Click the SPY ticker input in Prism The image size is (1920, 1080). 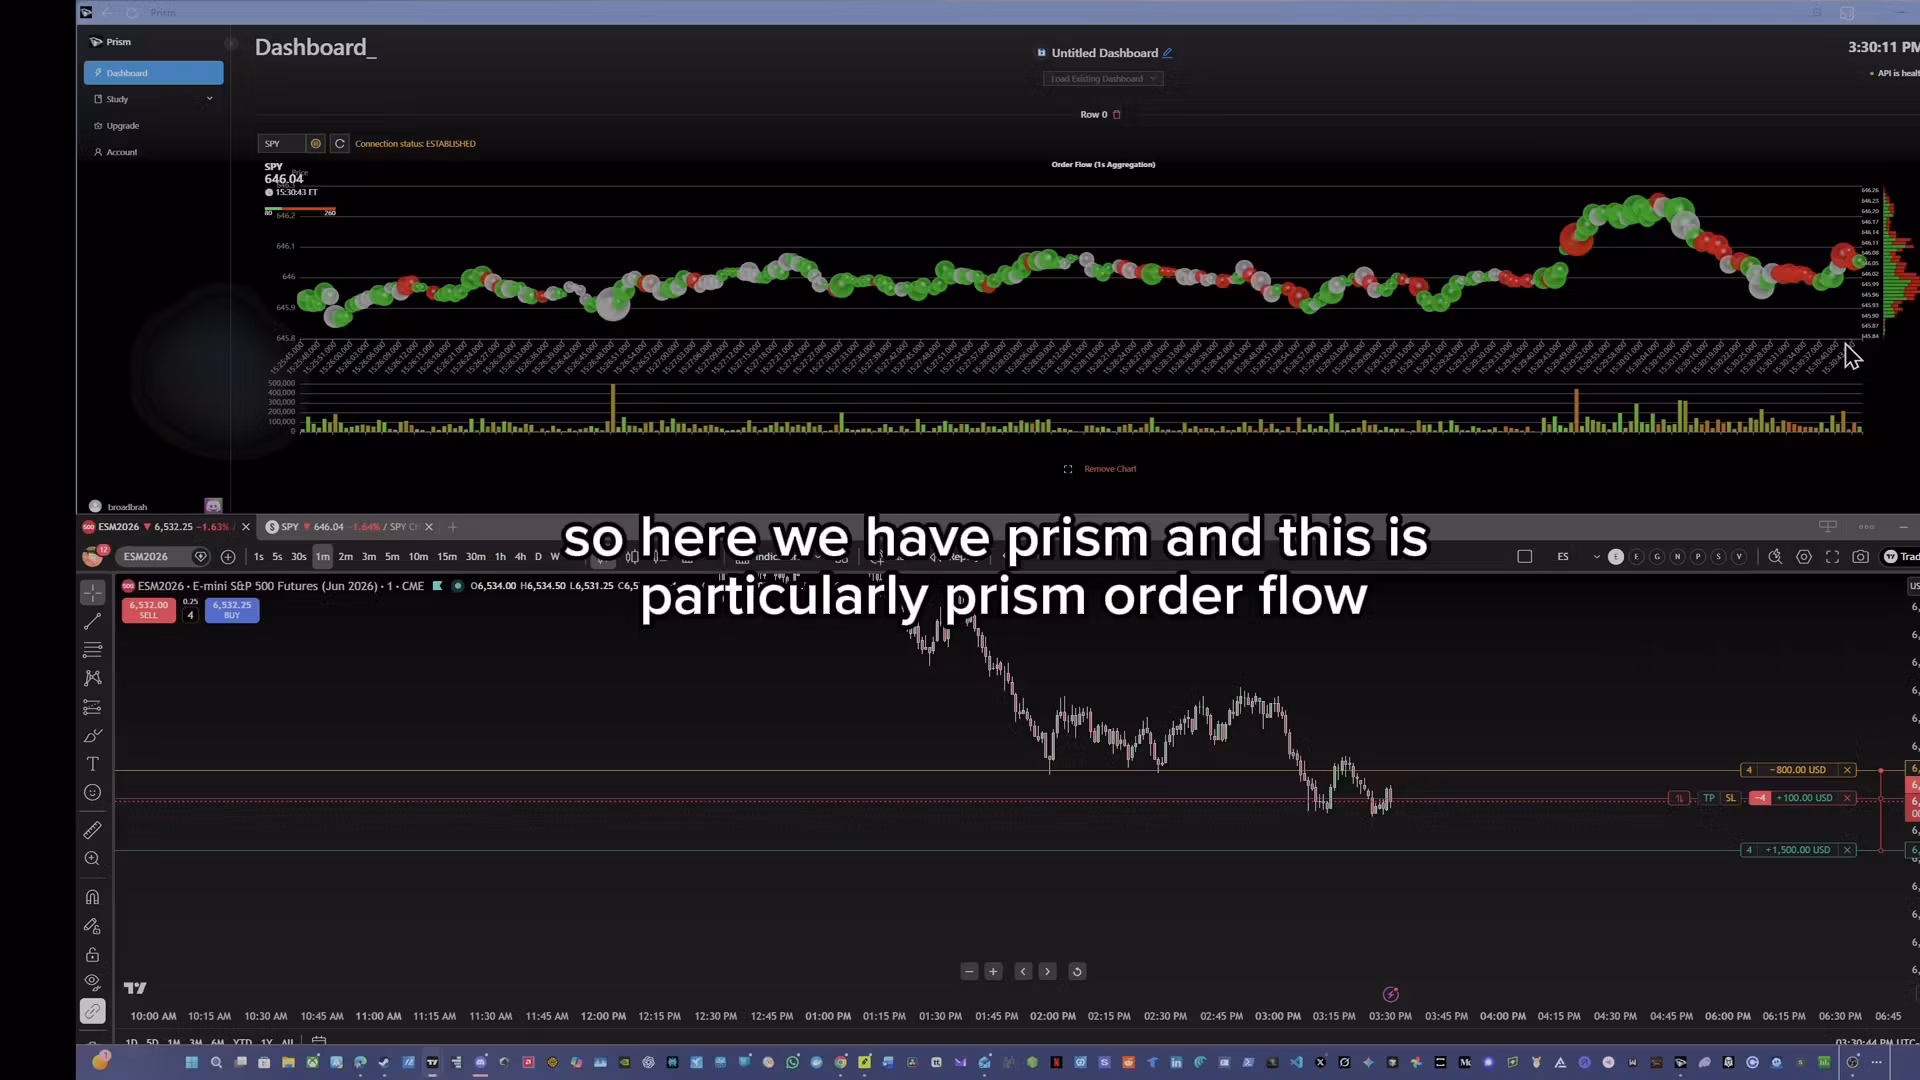click(280, 144)
